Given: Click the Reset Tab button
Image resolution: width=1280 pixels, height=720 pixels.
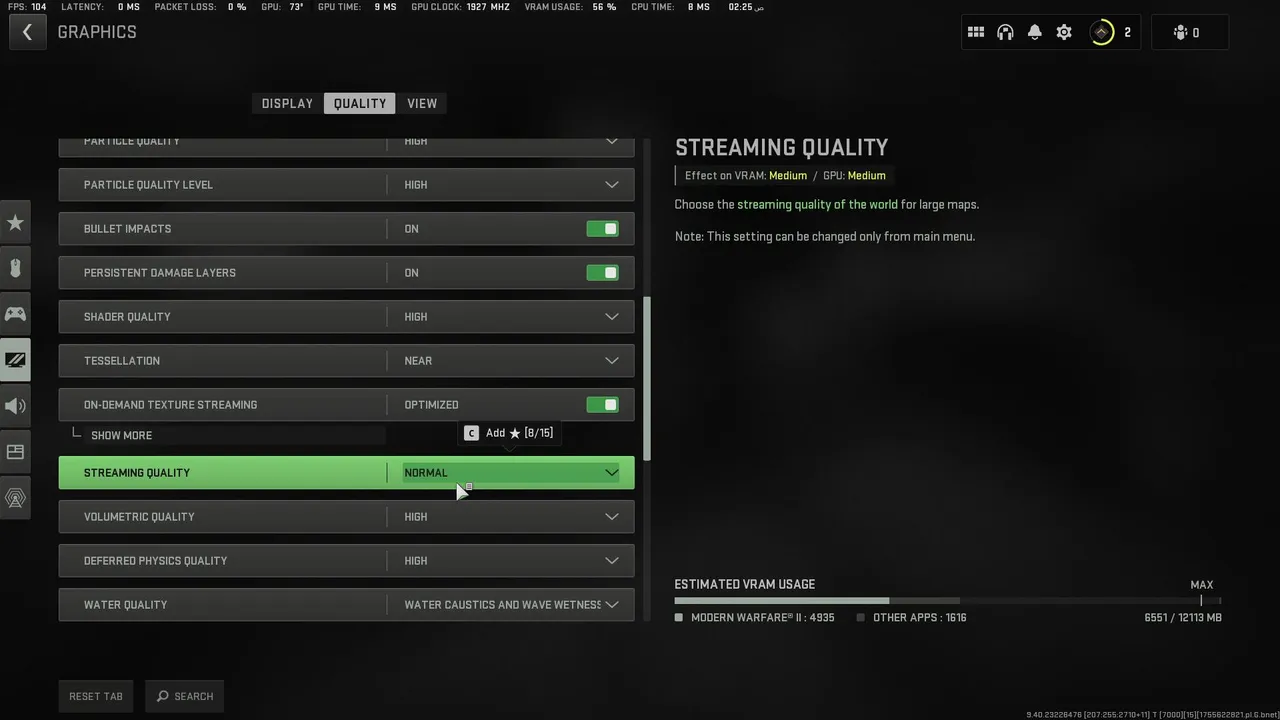Looking at the screenshot, I should [96, 696].
